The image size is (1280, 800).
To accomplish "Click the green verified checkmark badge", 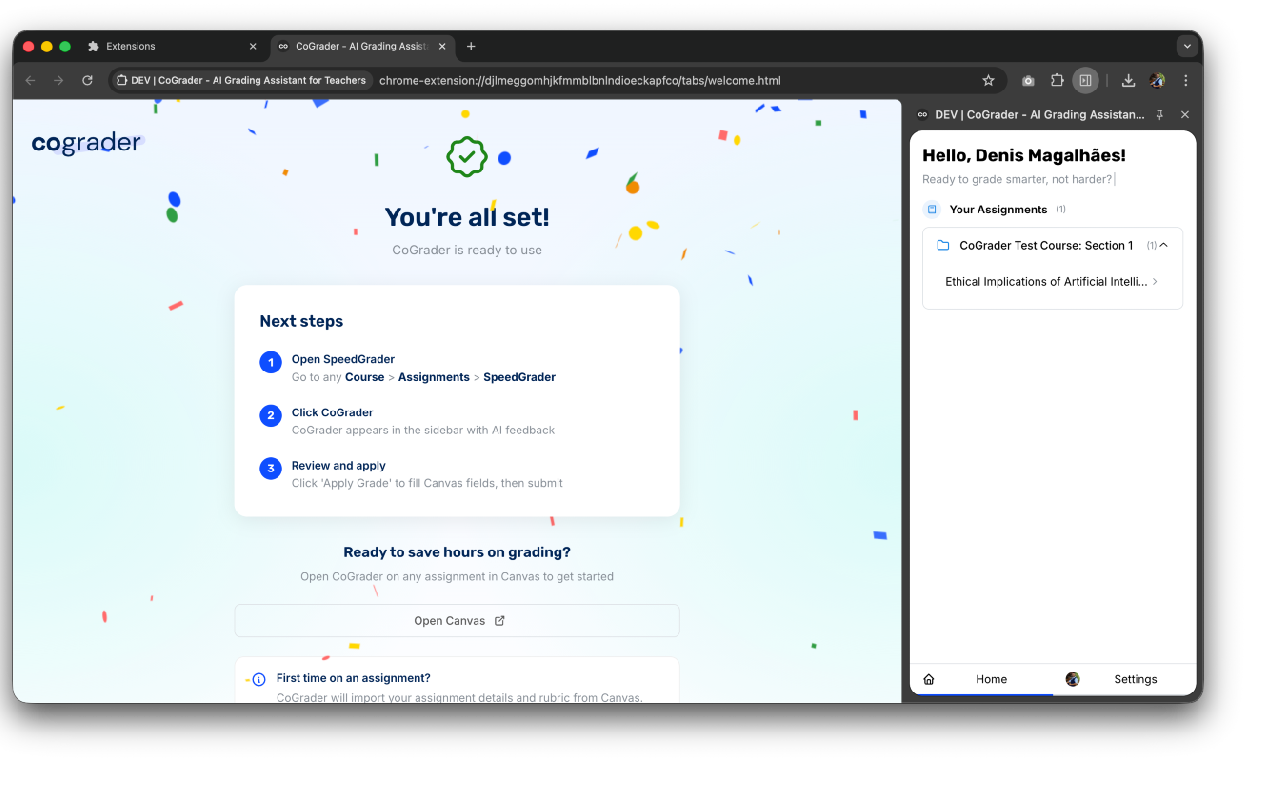I will (x=467, y=157).
